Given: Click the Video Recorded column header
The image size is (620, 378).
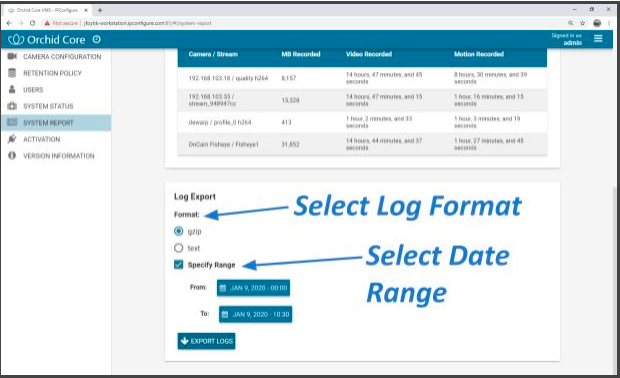Looking at the screenshot, I should tap(369, 54).
